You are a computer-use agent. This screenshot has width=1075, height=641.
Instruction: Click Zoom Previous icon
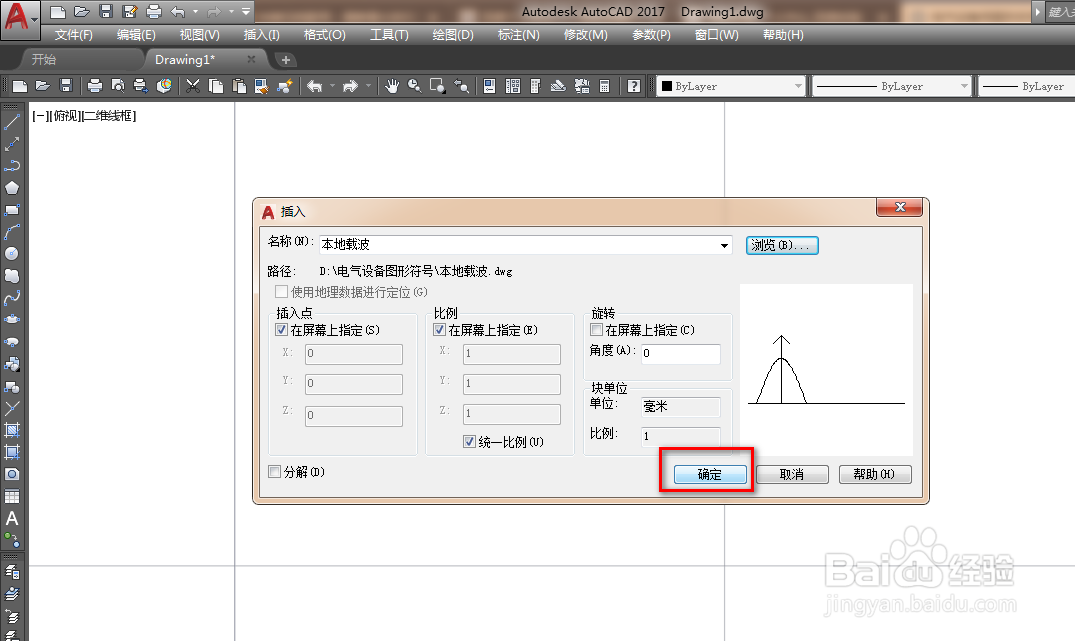[x=461, y=86]
